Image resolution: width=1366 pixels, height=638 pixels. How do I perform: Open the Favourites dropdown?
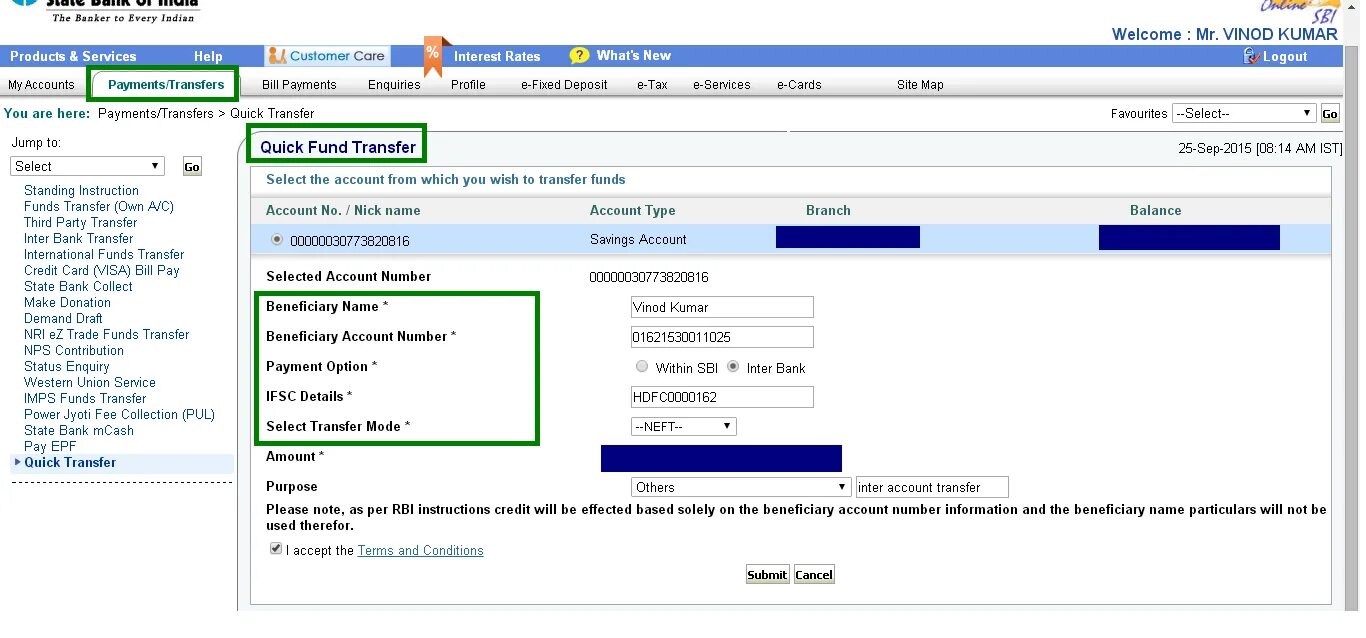click(x=1244, y=113)
